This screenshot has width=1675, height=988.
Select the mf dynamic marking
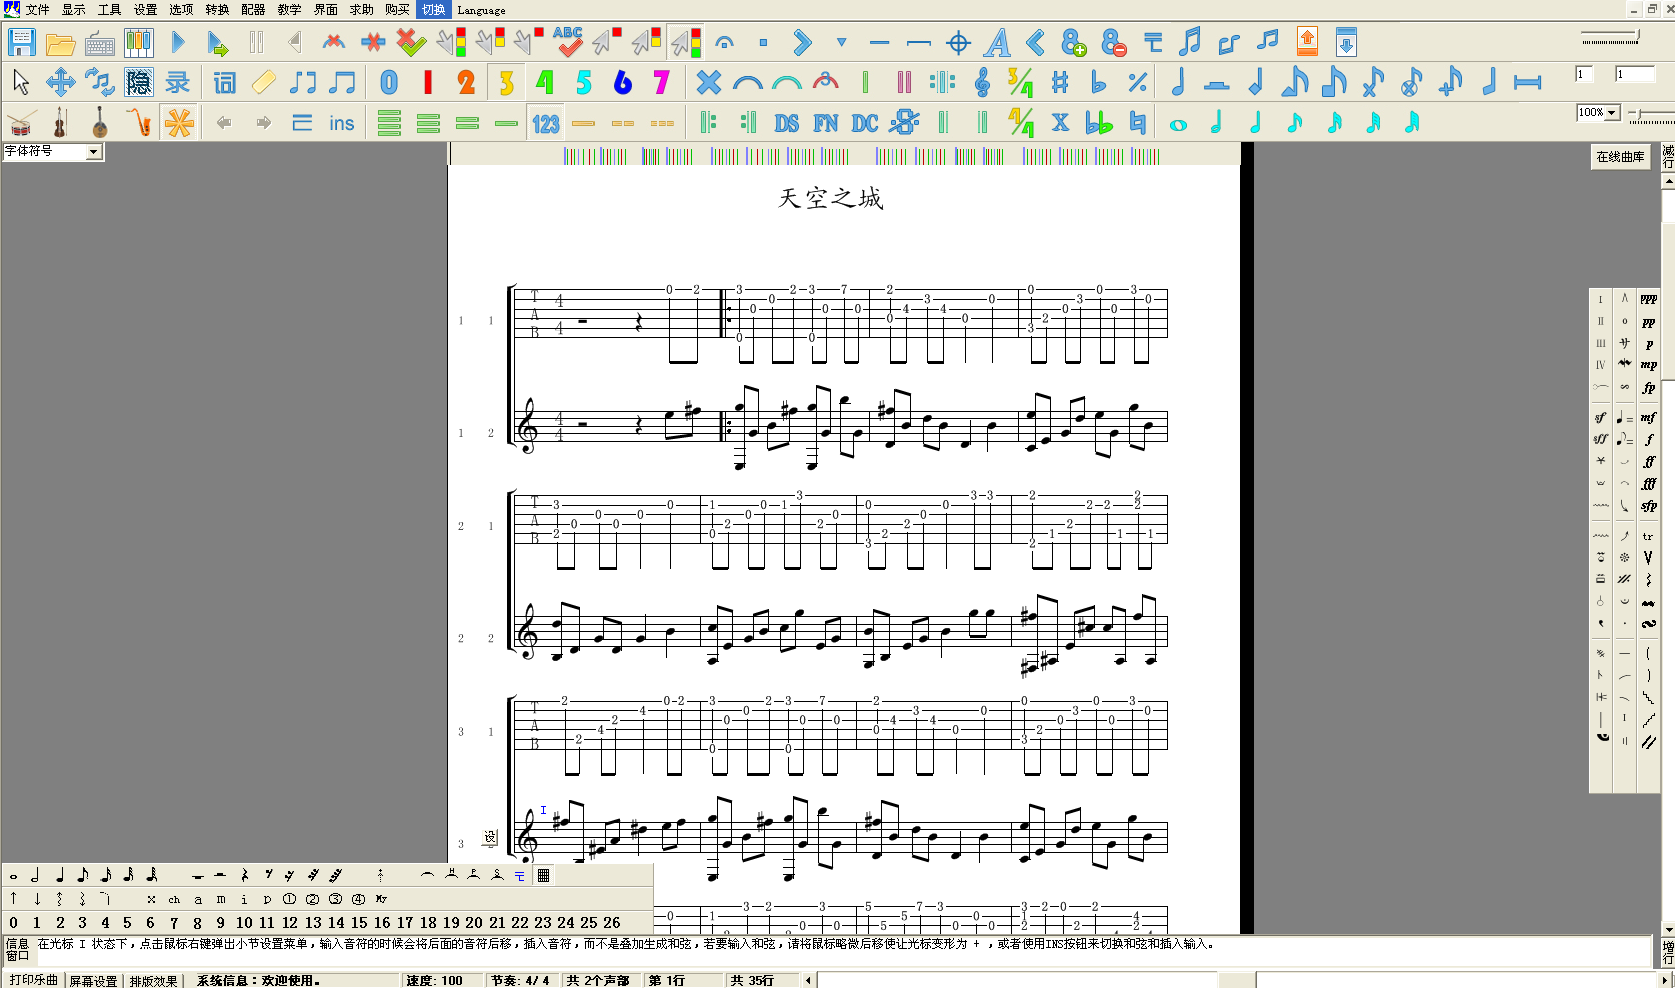[x=1649, y=417]
